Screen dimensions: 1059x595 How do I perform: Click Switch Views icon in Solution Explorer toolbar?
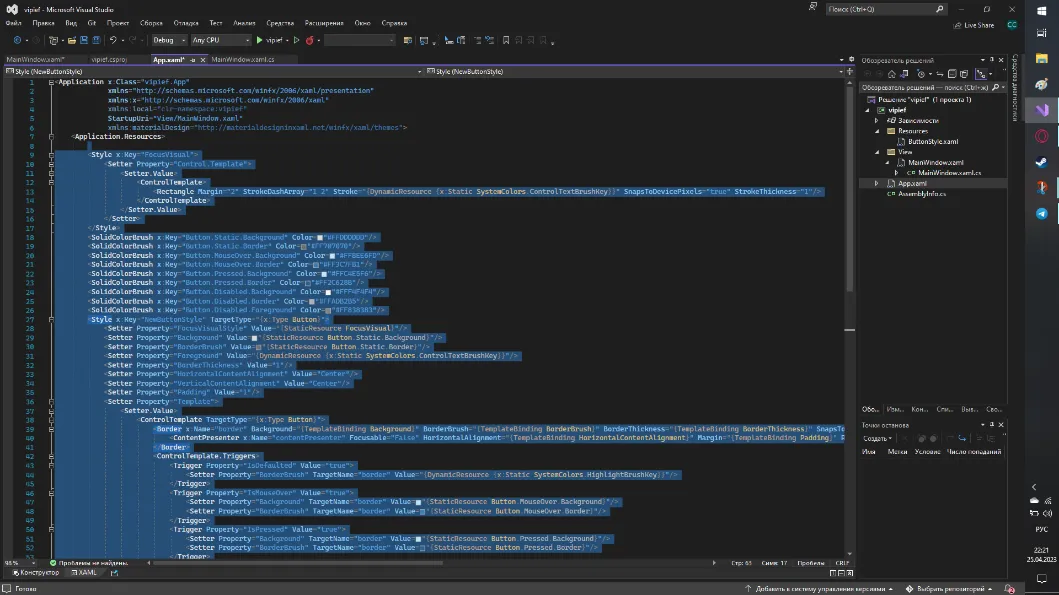pos(904,74)
